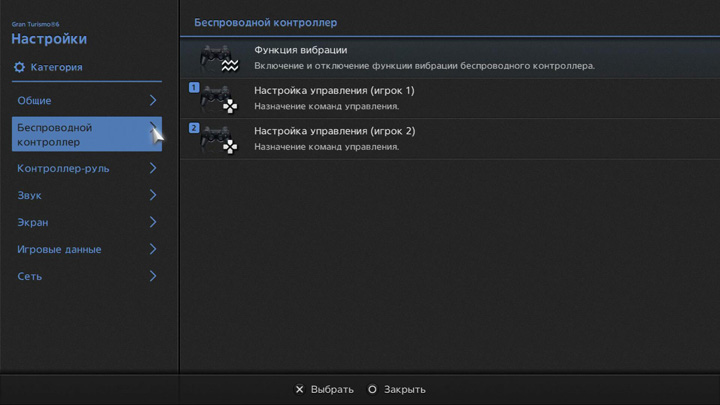
Task: Click the blue player 2 number badge
Action: coord(194,128)
